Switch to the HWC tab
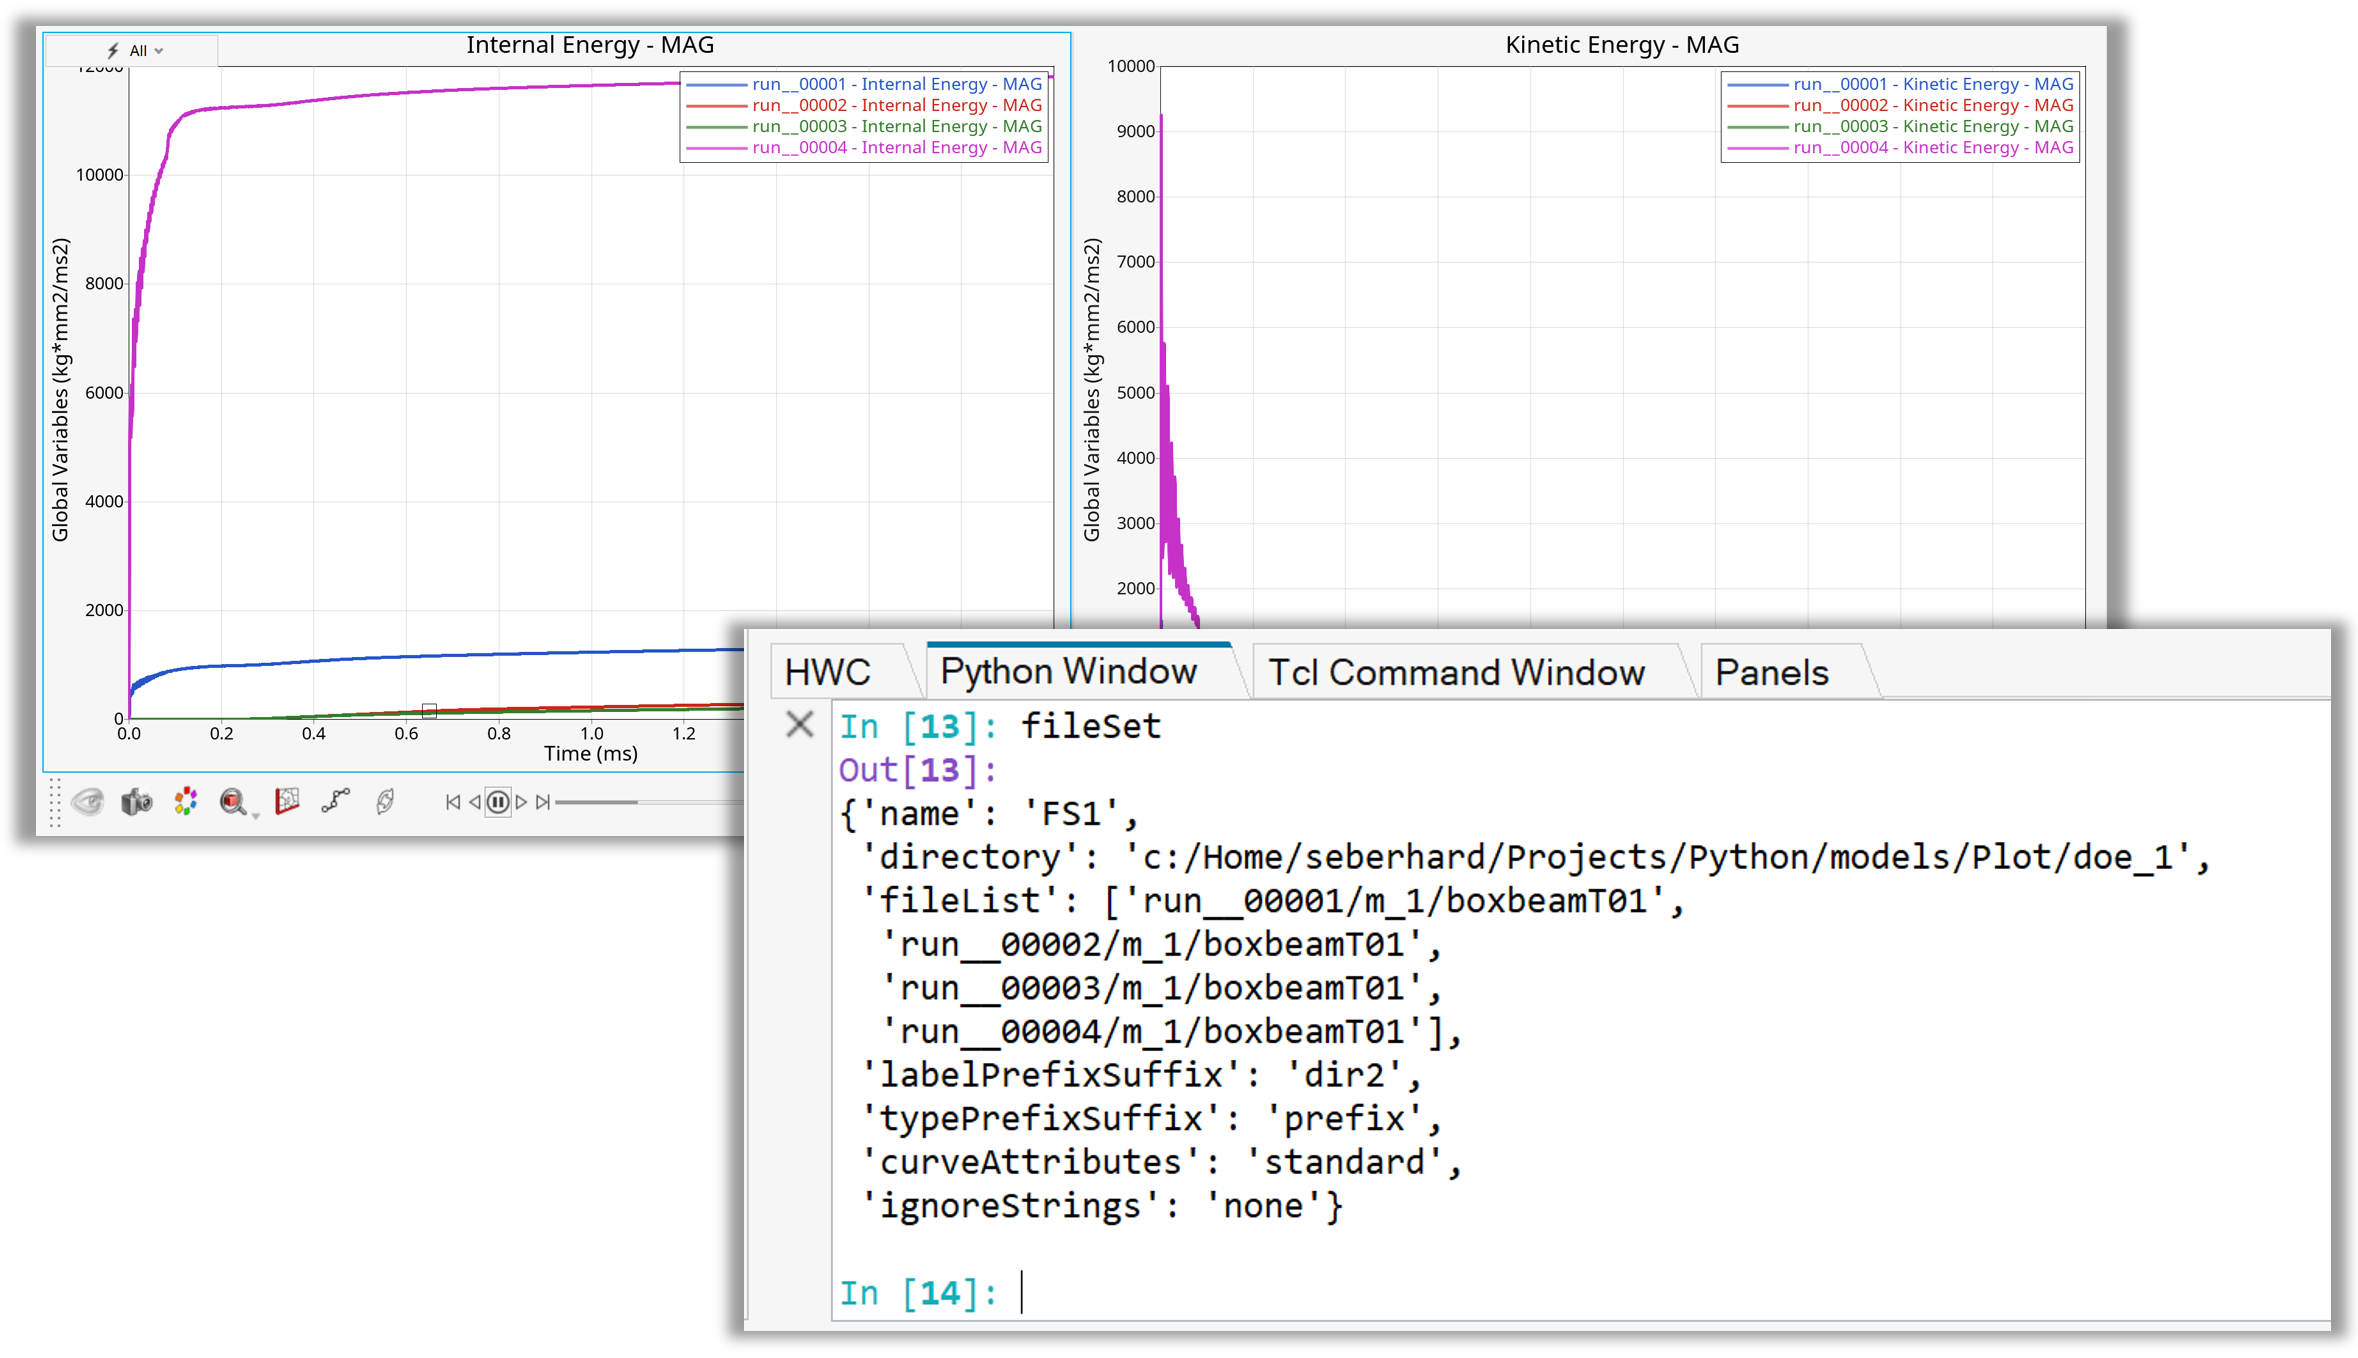Viewport: 2358px width, 1358px height. pos(828,672)
